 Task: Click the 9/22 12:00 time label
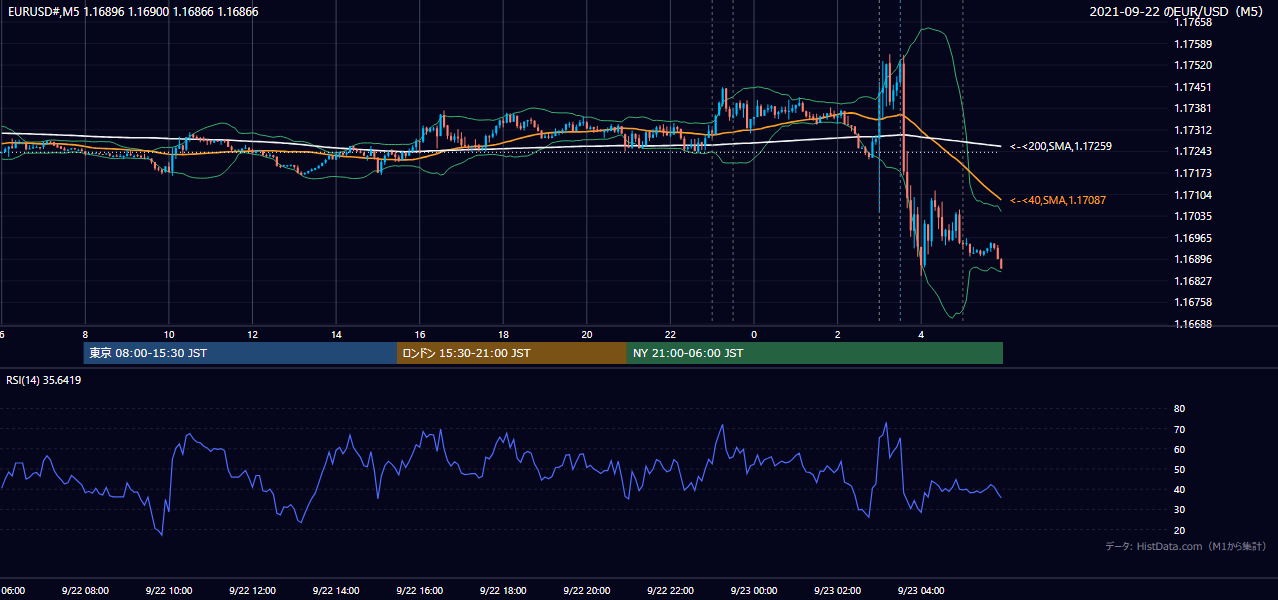252,591
